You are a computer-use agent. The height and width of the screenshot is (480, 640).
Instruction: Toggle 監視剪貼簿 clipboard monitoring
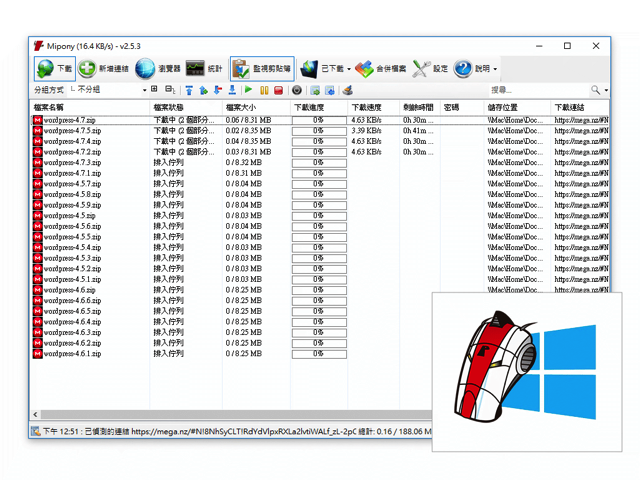coord(262,69)
